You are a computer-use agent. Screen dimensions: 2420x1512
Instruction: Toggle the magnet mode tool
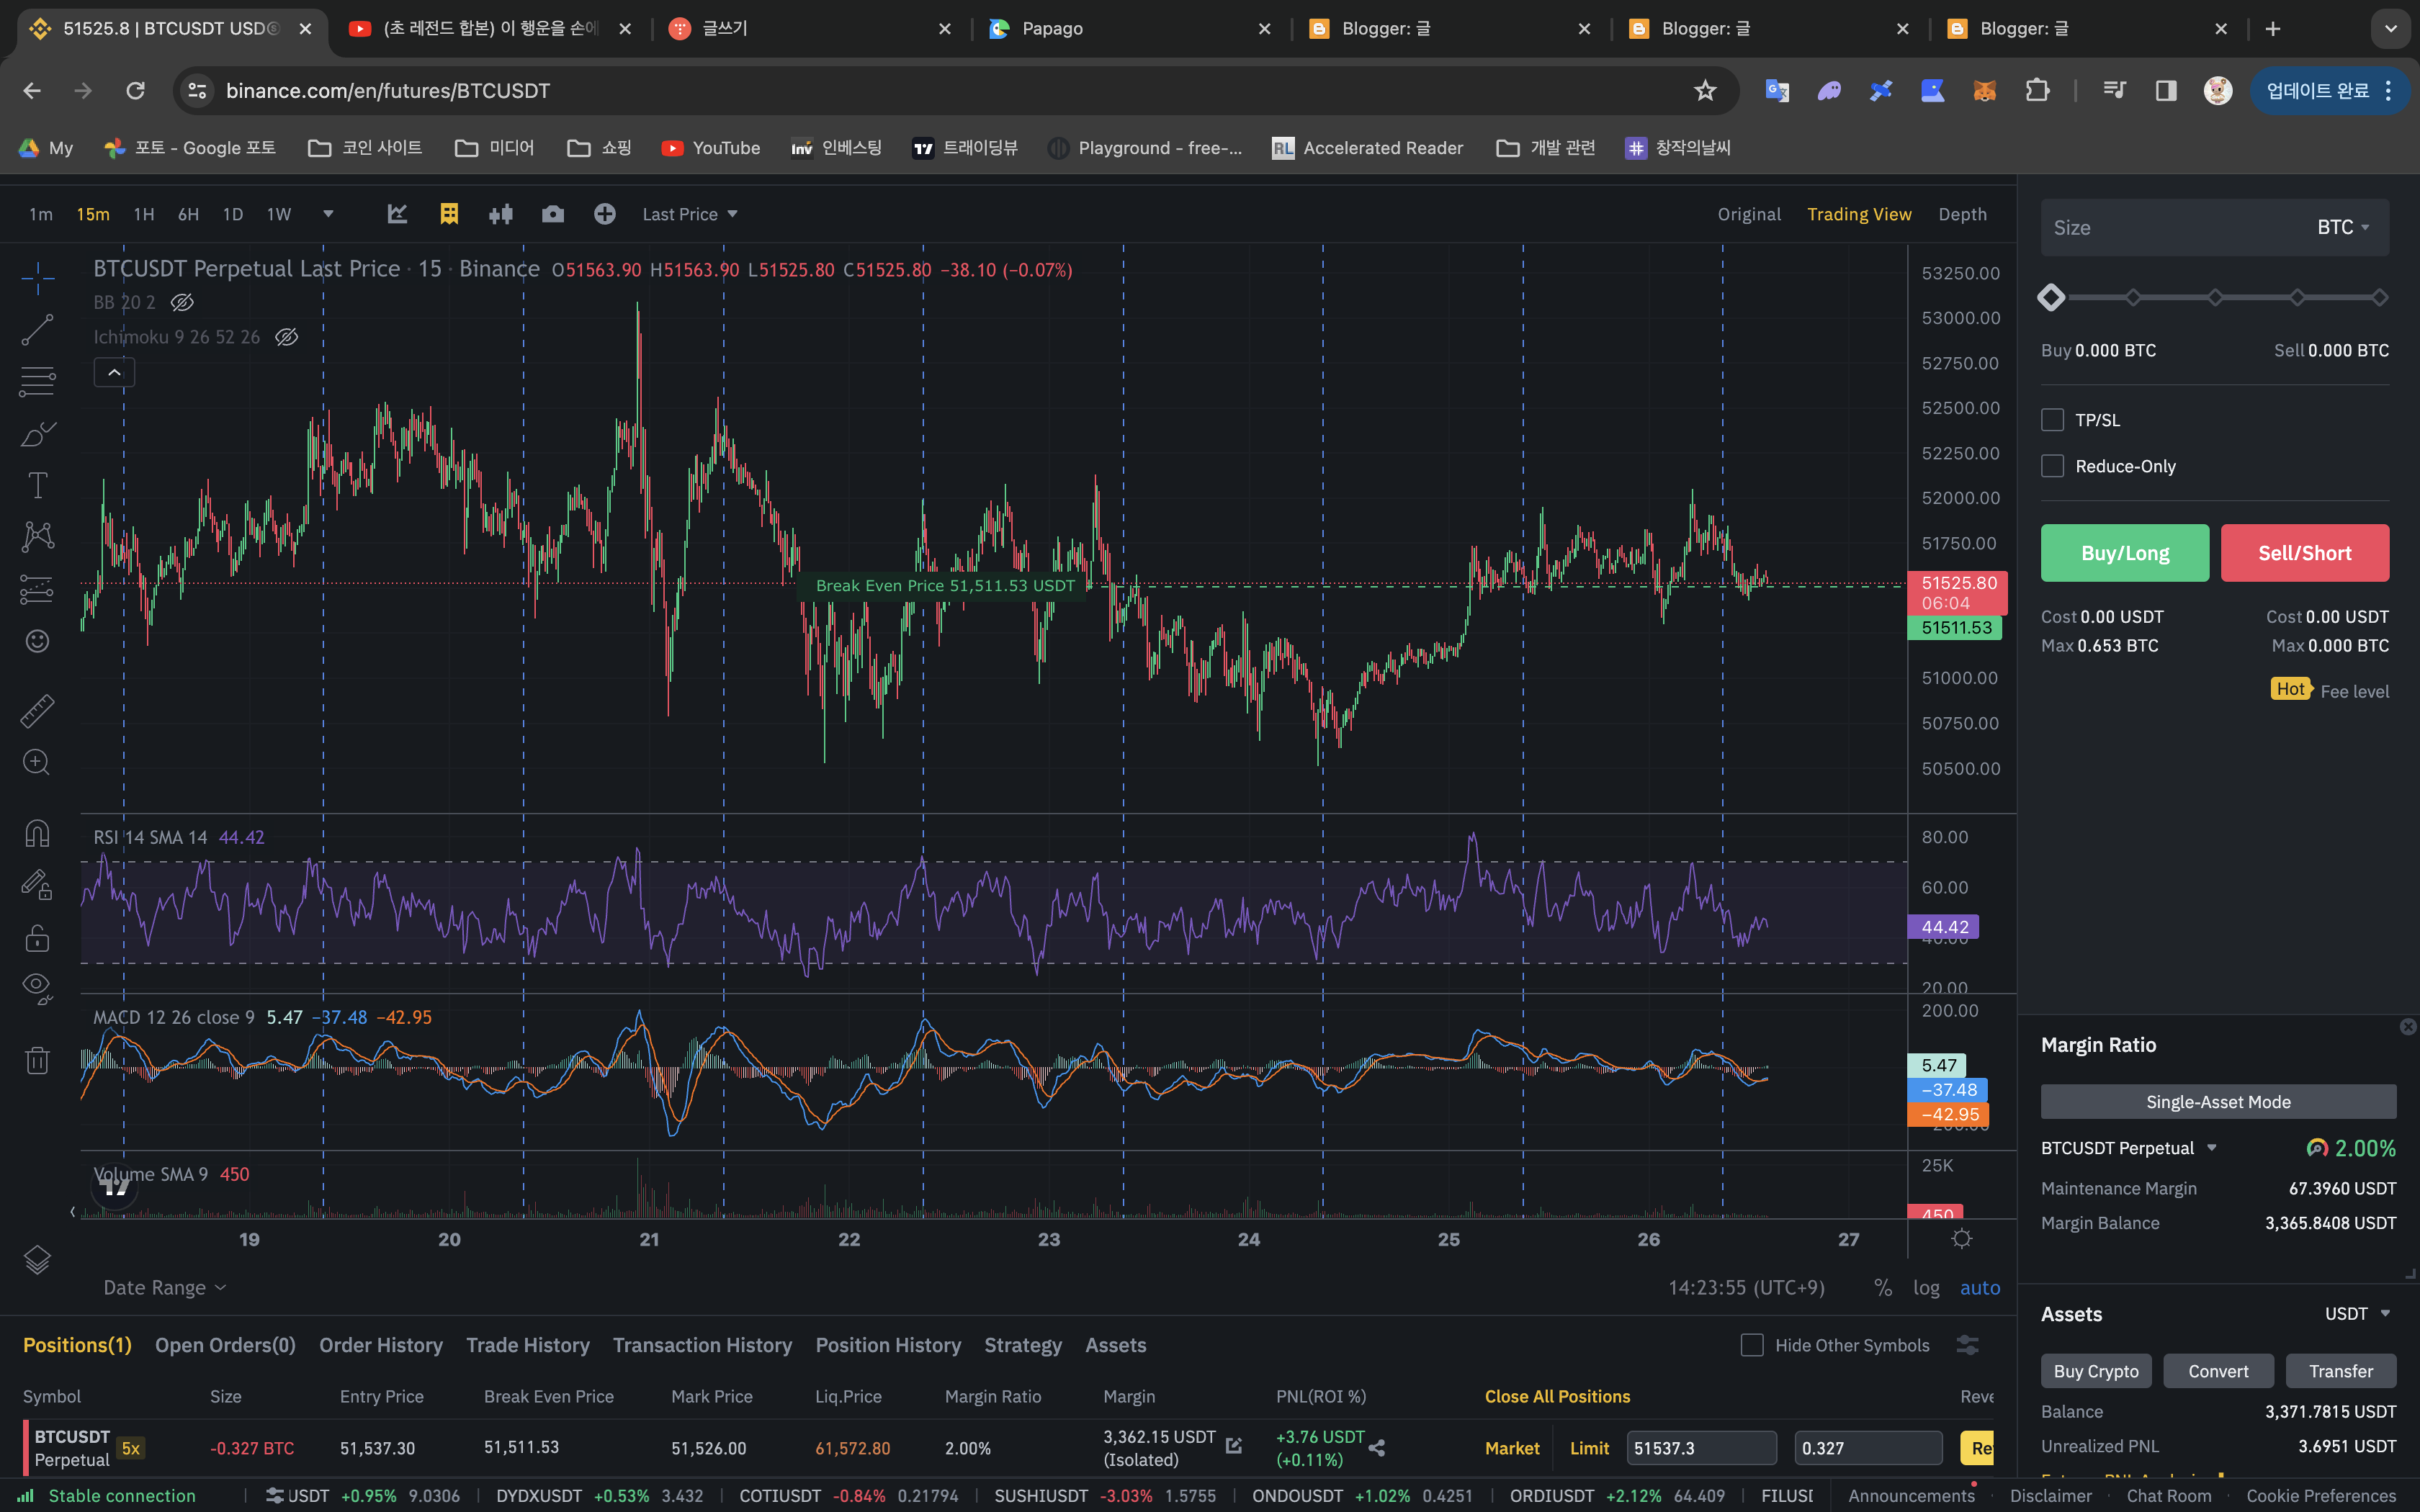pos(38,834)
